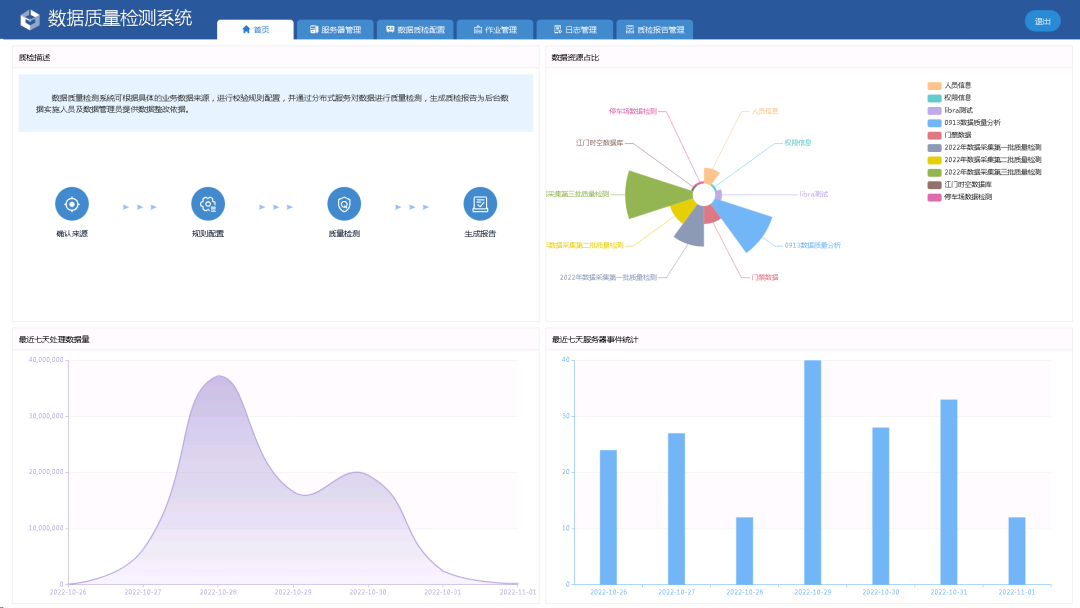The image size is (1080, 608).
Task: Click the 退出 logout button
Action: coord(1042,21)
